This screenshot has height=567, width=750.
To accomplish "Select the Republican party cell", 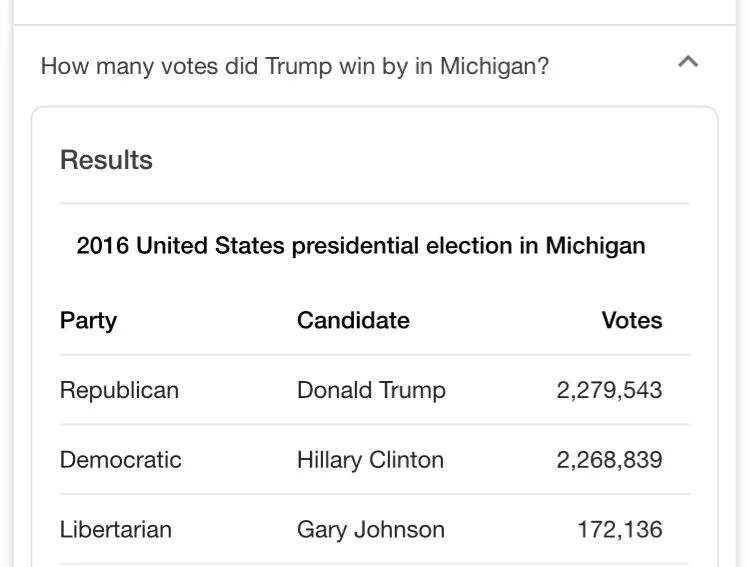I will (x=119, y=389).
